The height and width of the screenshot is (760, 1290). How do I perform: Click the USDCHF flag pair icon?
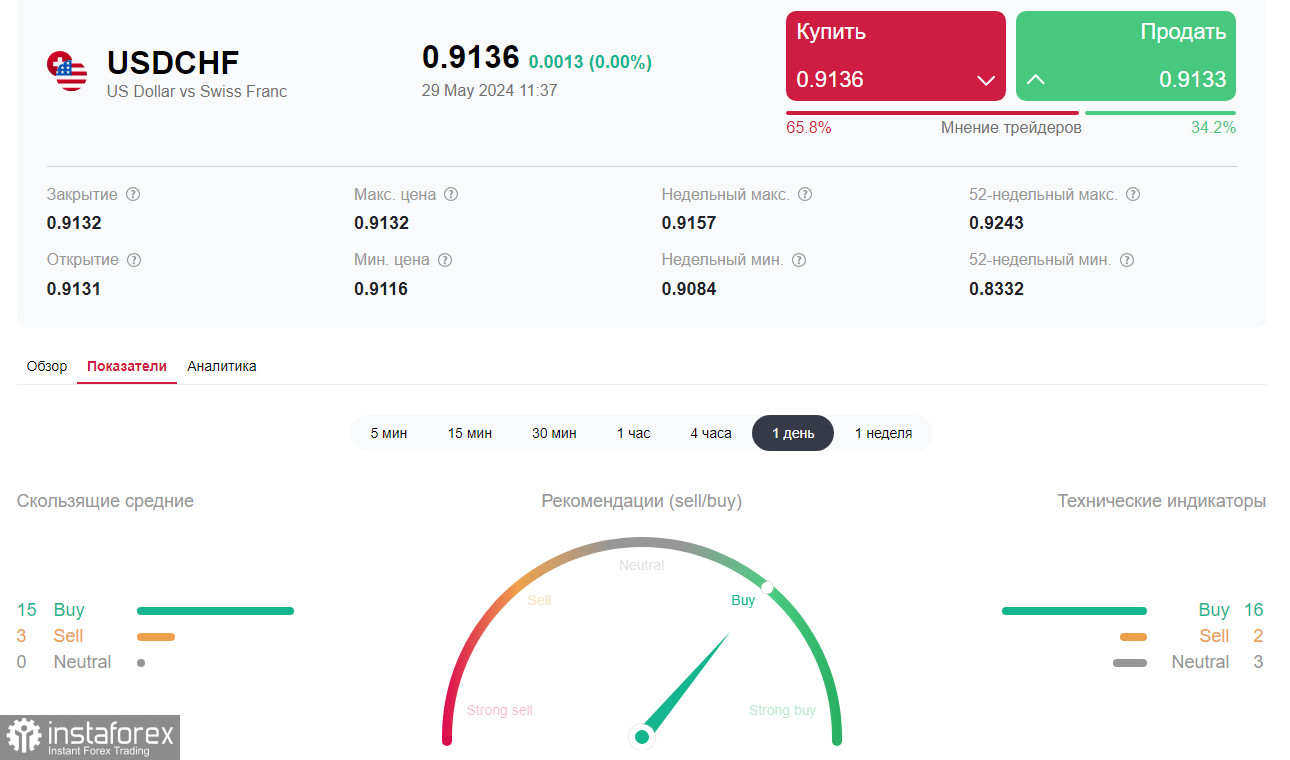tap(67, 71)
